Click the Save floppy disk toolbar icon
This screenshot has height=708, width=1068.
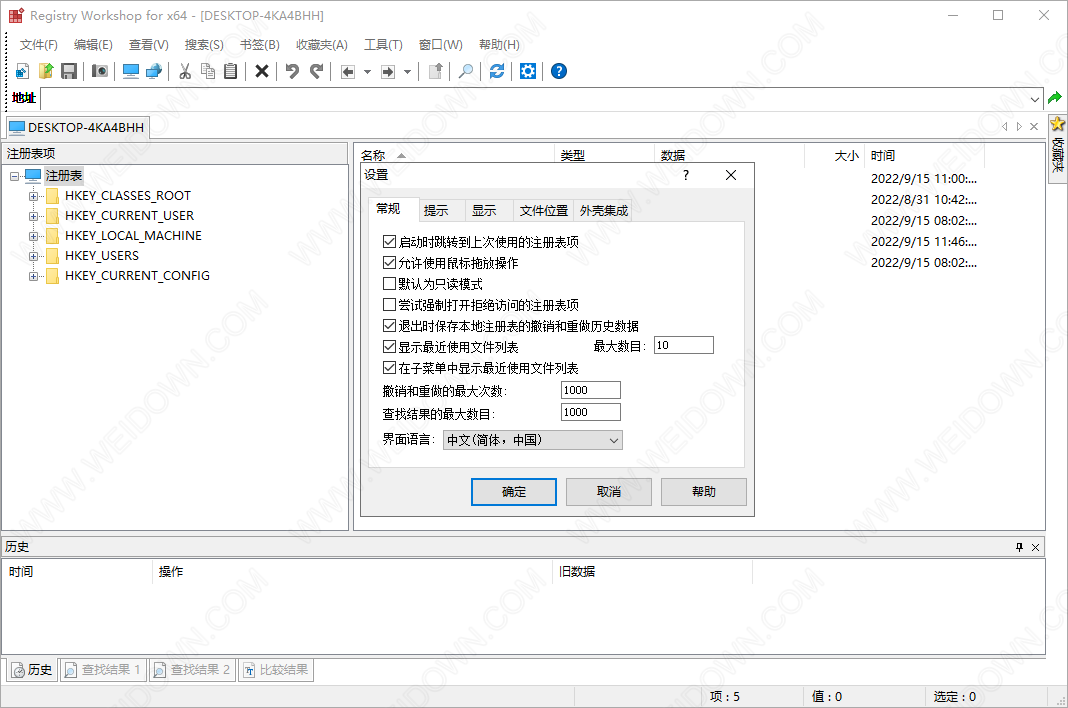69,71
